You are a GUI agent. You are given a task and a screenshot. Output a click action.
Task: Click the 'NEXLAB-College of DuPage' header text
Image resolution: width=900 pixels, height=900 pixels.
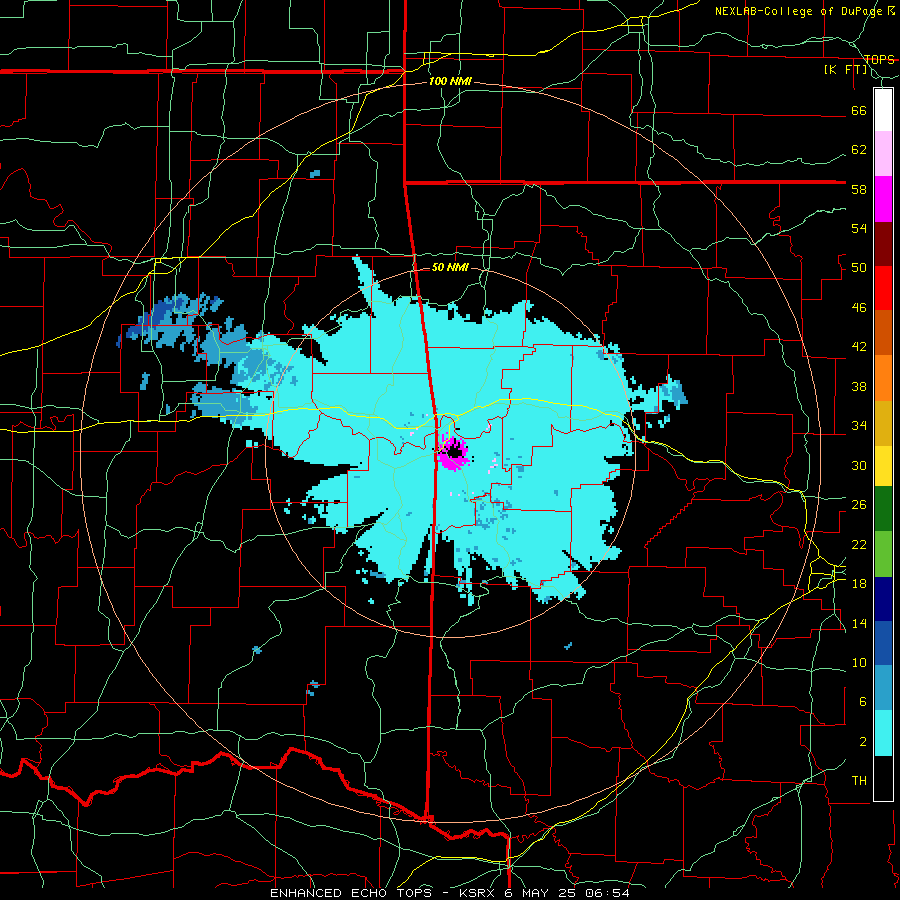coord(798,11)
